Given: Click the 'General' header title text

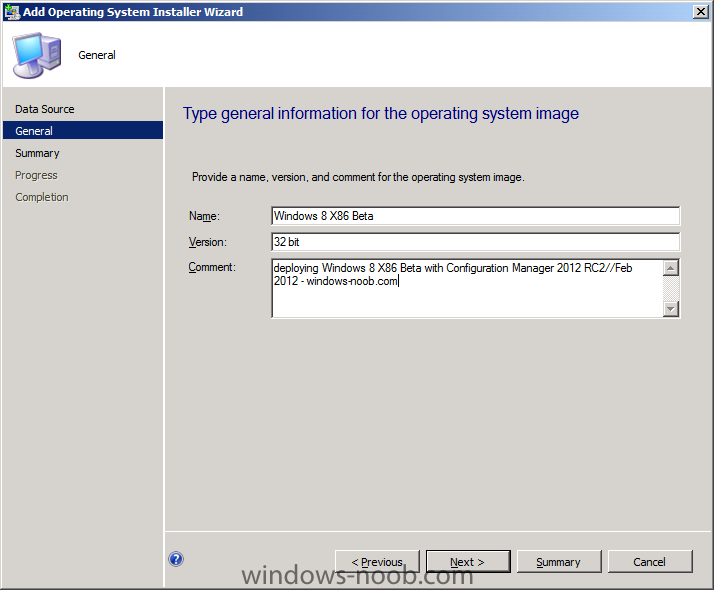Looking at the screenshot, I should point(97,55).
